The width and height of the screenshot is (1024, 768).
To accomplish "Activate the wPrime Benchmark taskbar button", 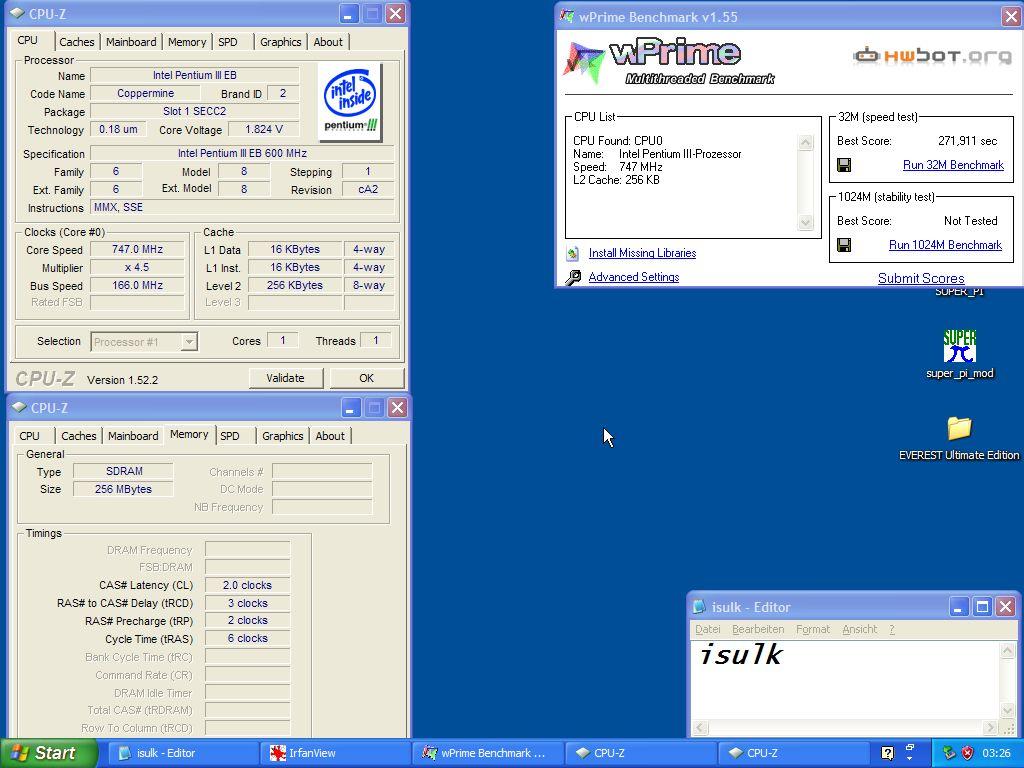I will [488, 753].
